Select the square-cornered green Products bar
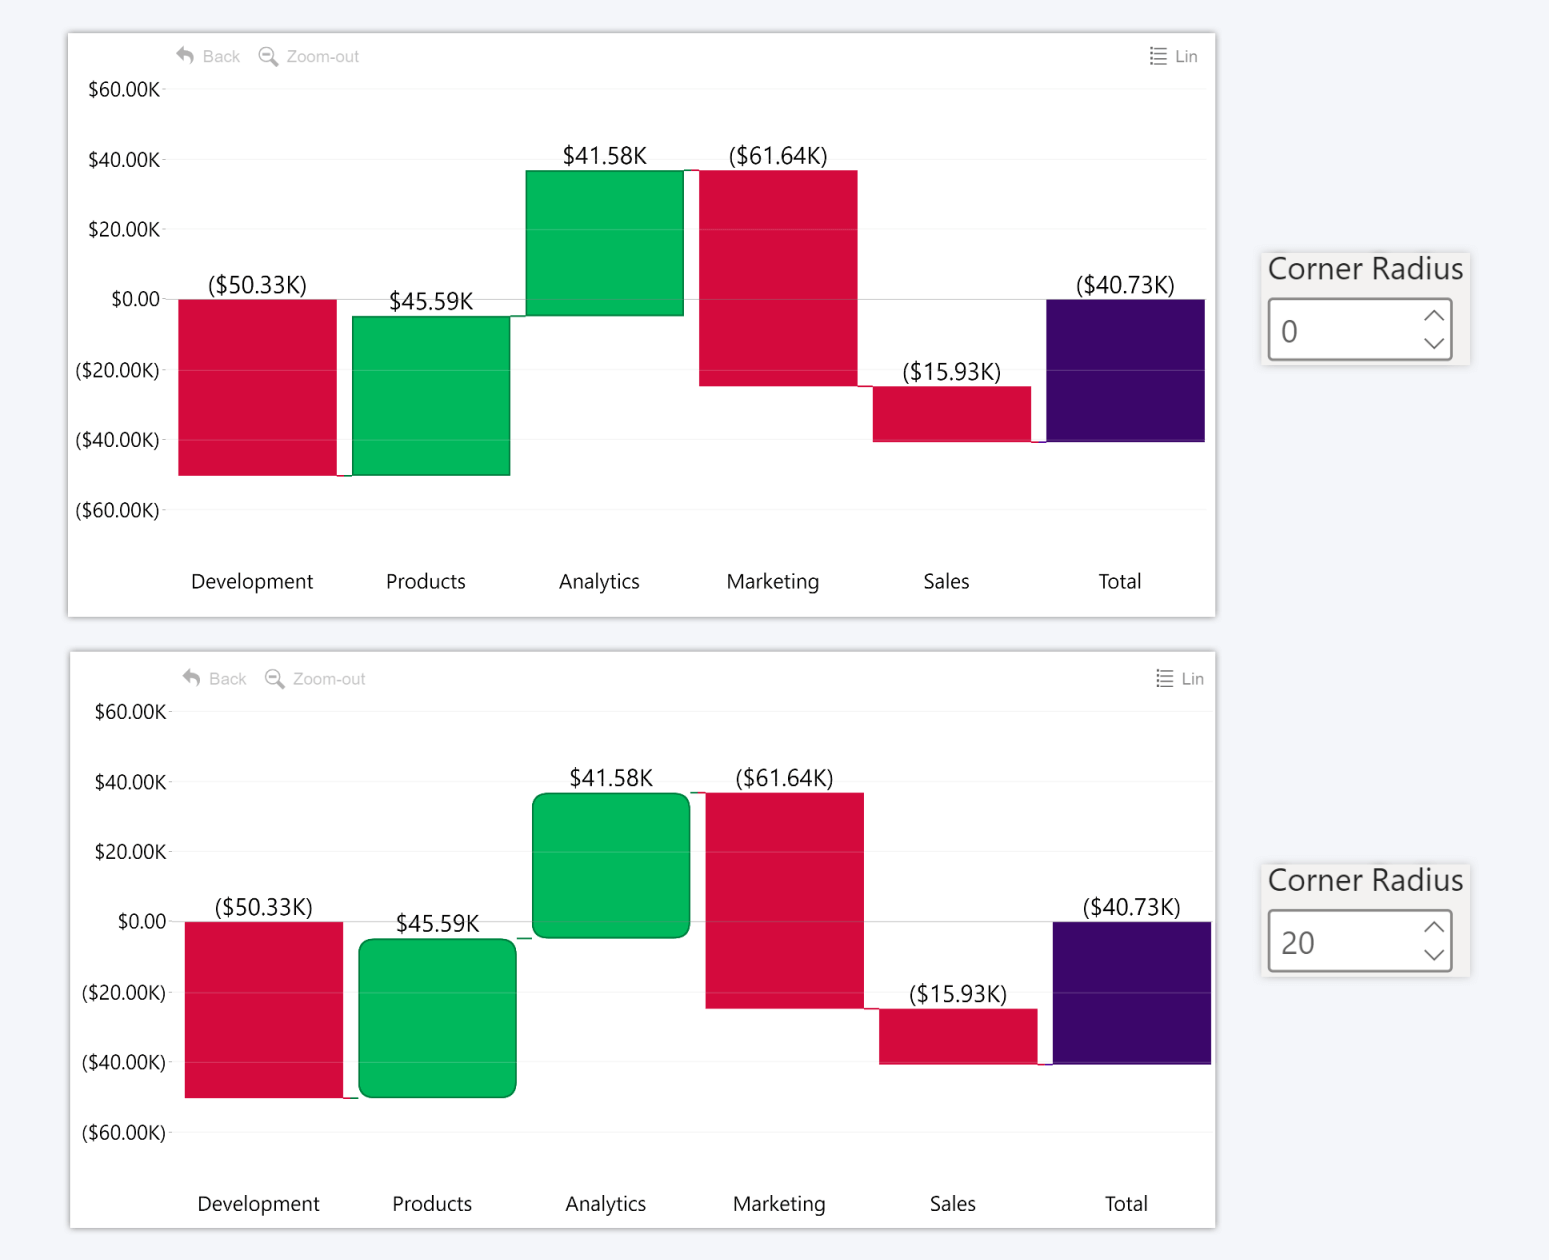Screen dimensions: 1549x1260 point(431,395)
